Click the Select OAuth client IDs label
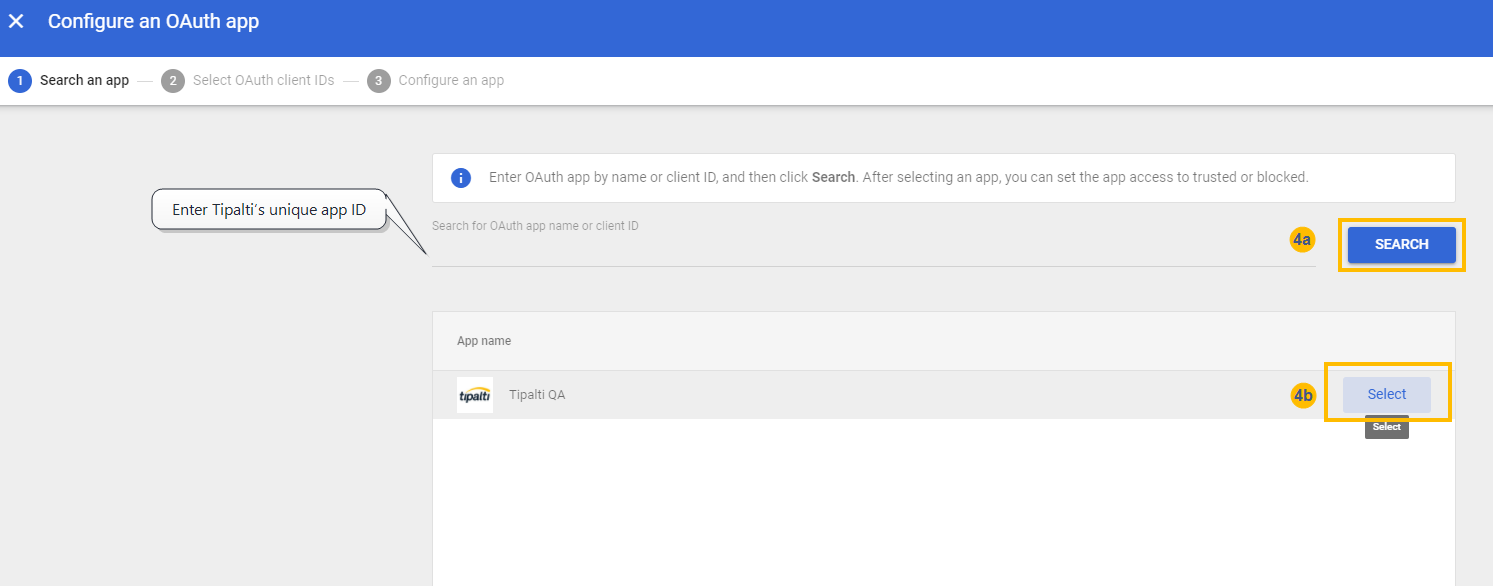Viewport: 1493px width, 586px height. (262, 80)
